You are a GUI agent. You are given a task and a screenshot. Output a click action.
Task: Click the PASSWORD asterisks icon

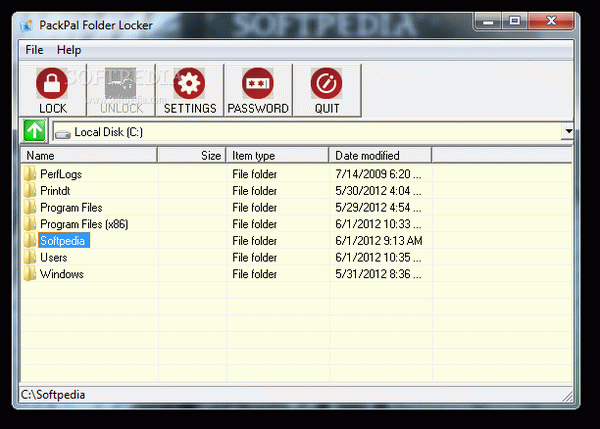[258, 83]
